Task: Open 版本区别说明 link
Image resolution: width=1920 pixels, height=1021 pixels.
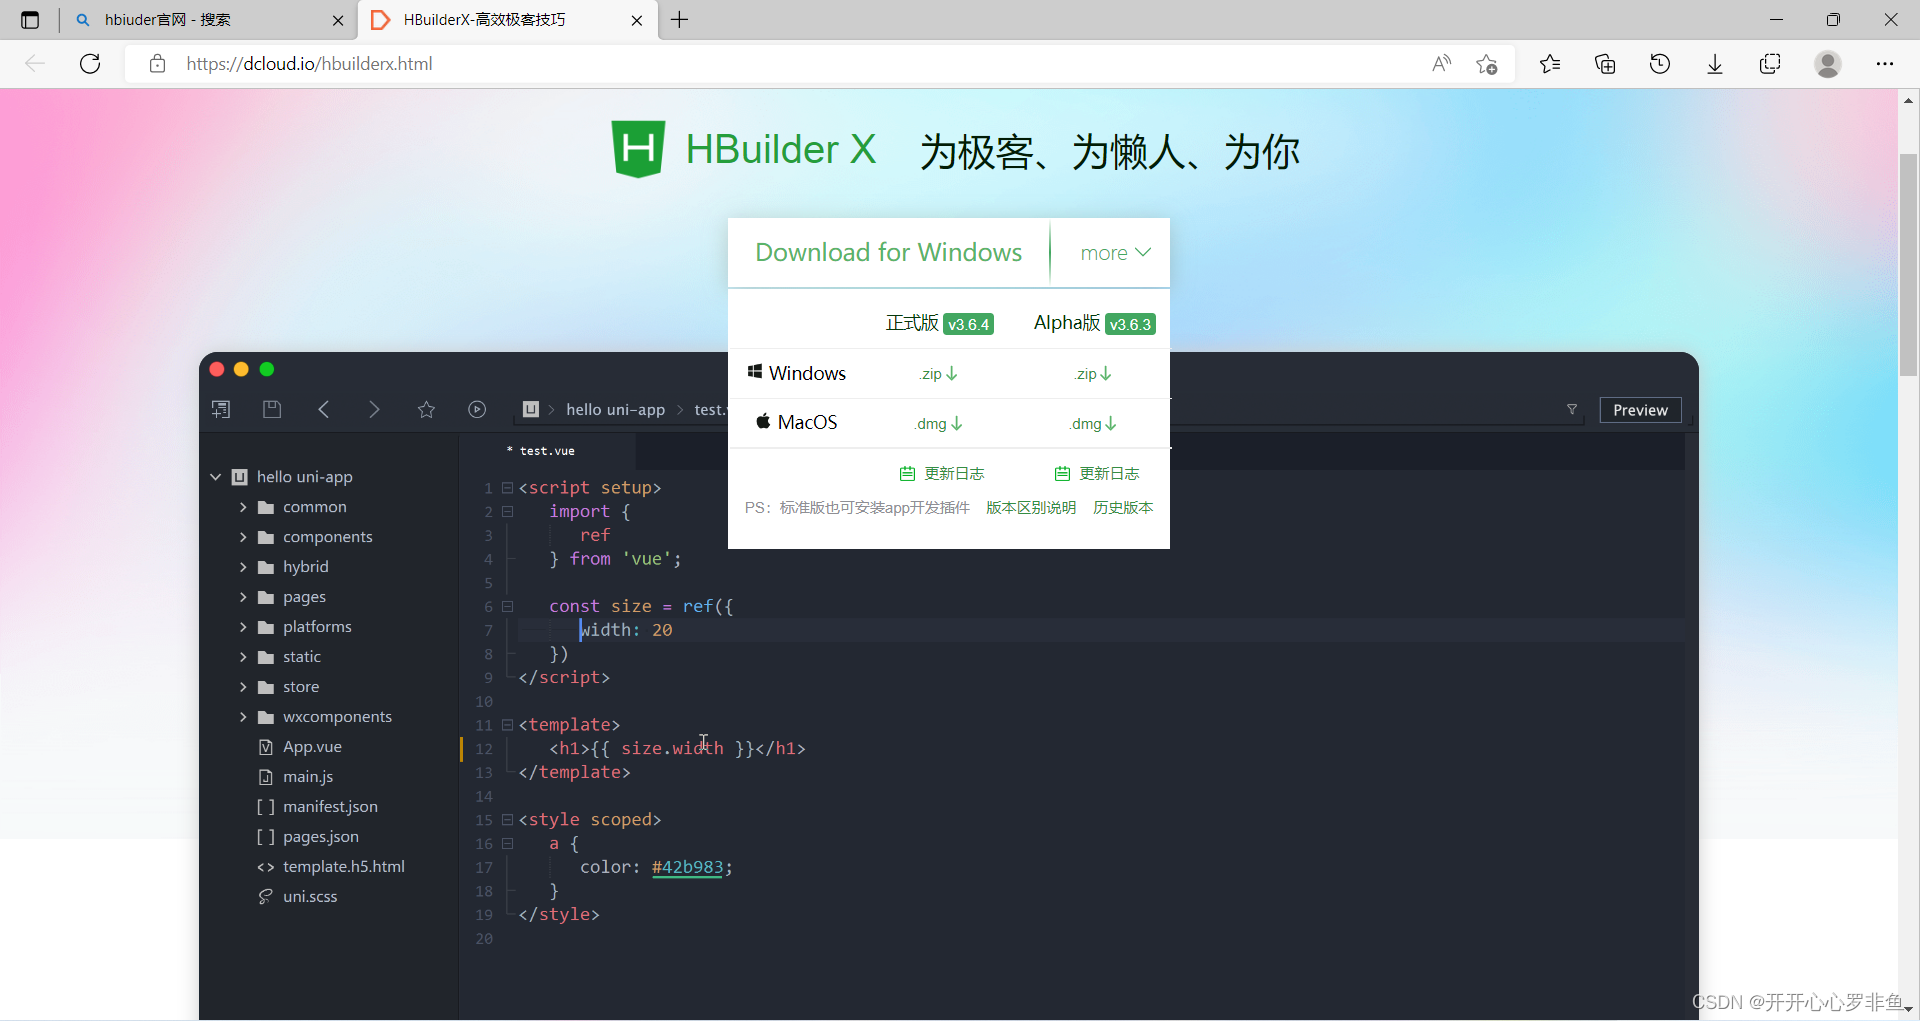Action: [x=1031, y=507]
